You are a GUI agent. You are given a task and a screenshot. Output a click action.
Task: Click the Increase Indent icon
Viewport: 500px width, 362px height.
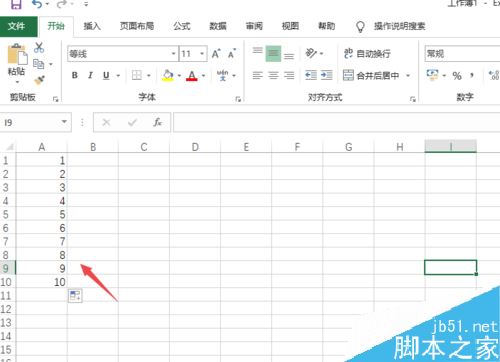click(327, 75)
